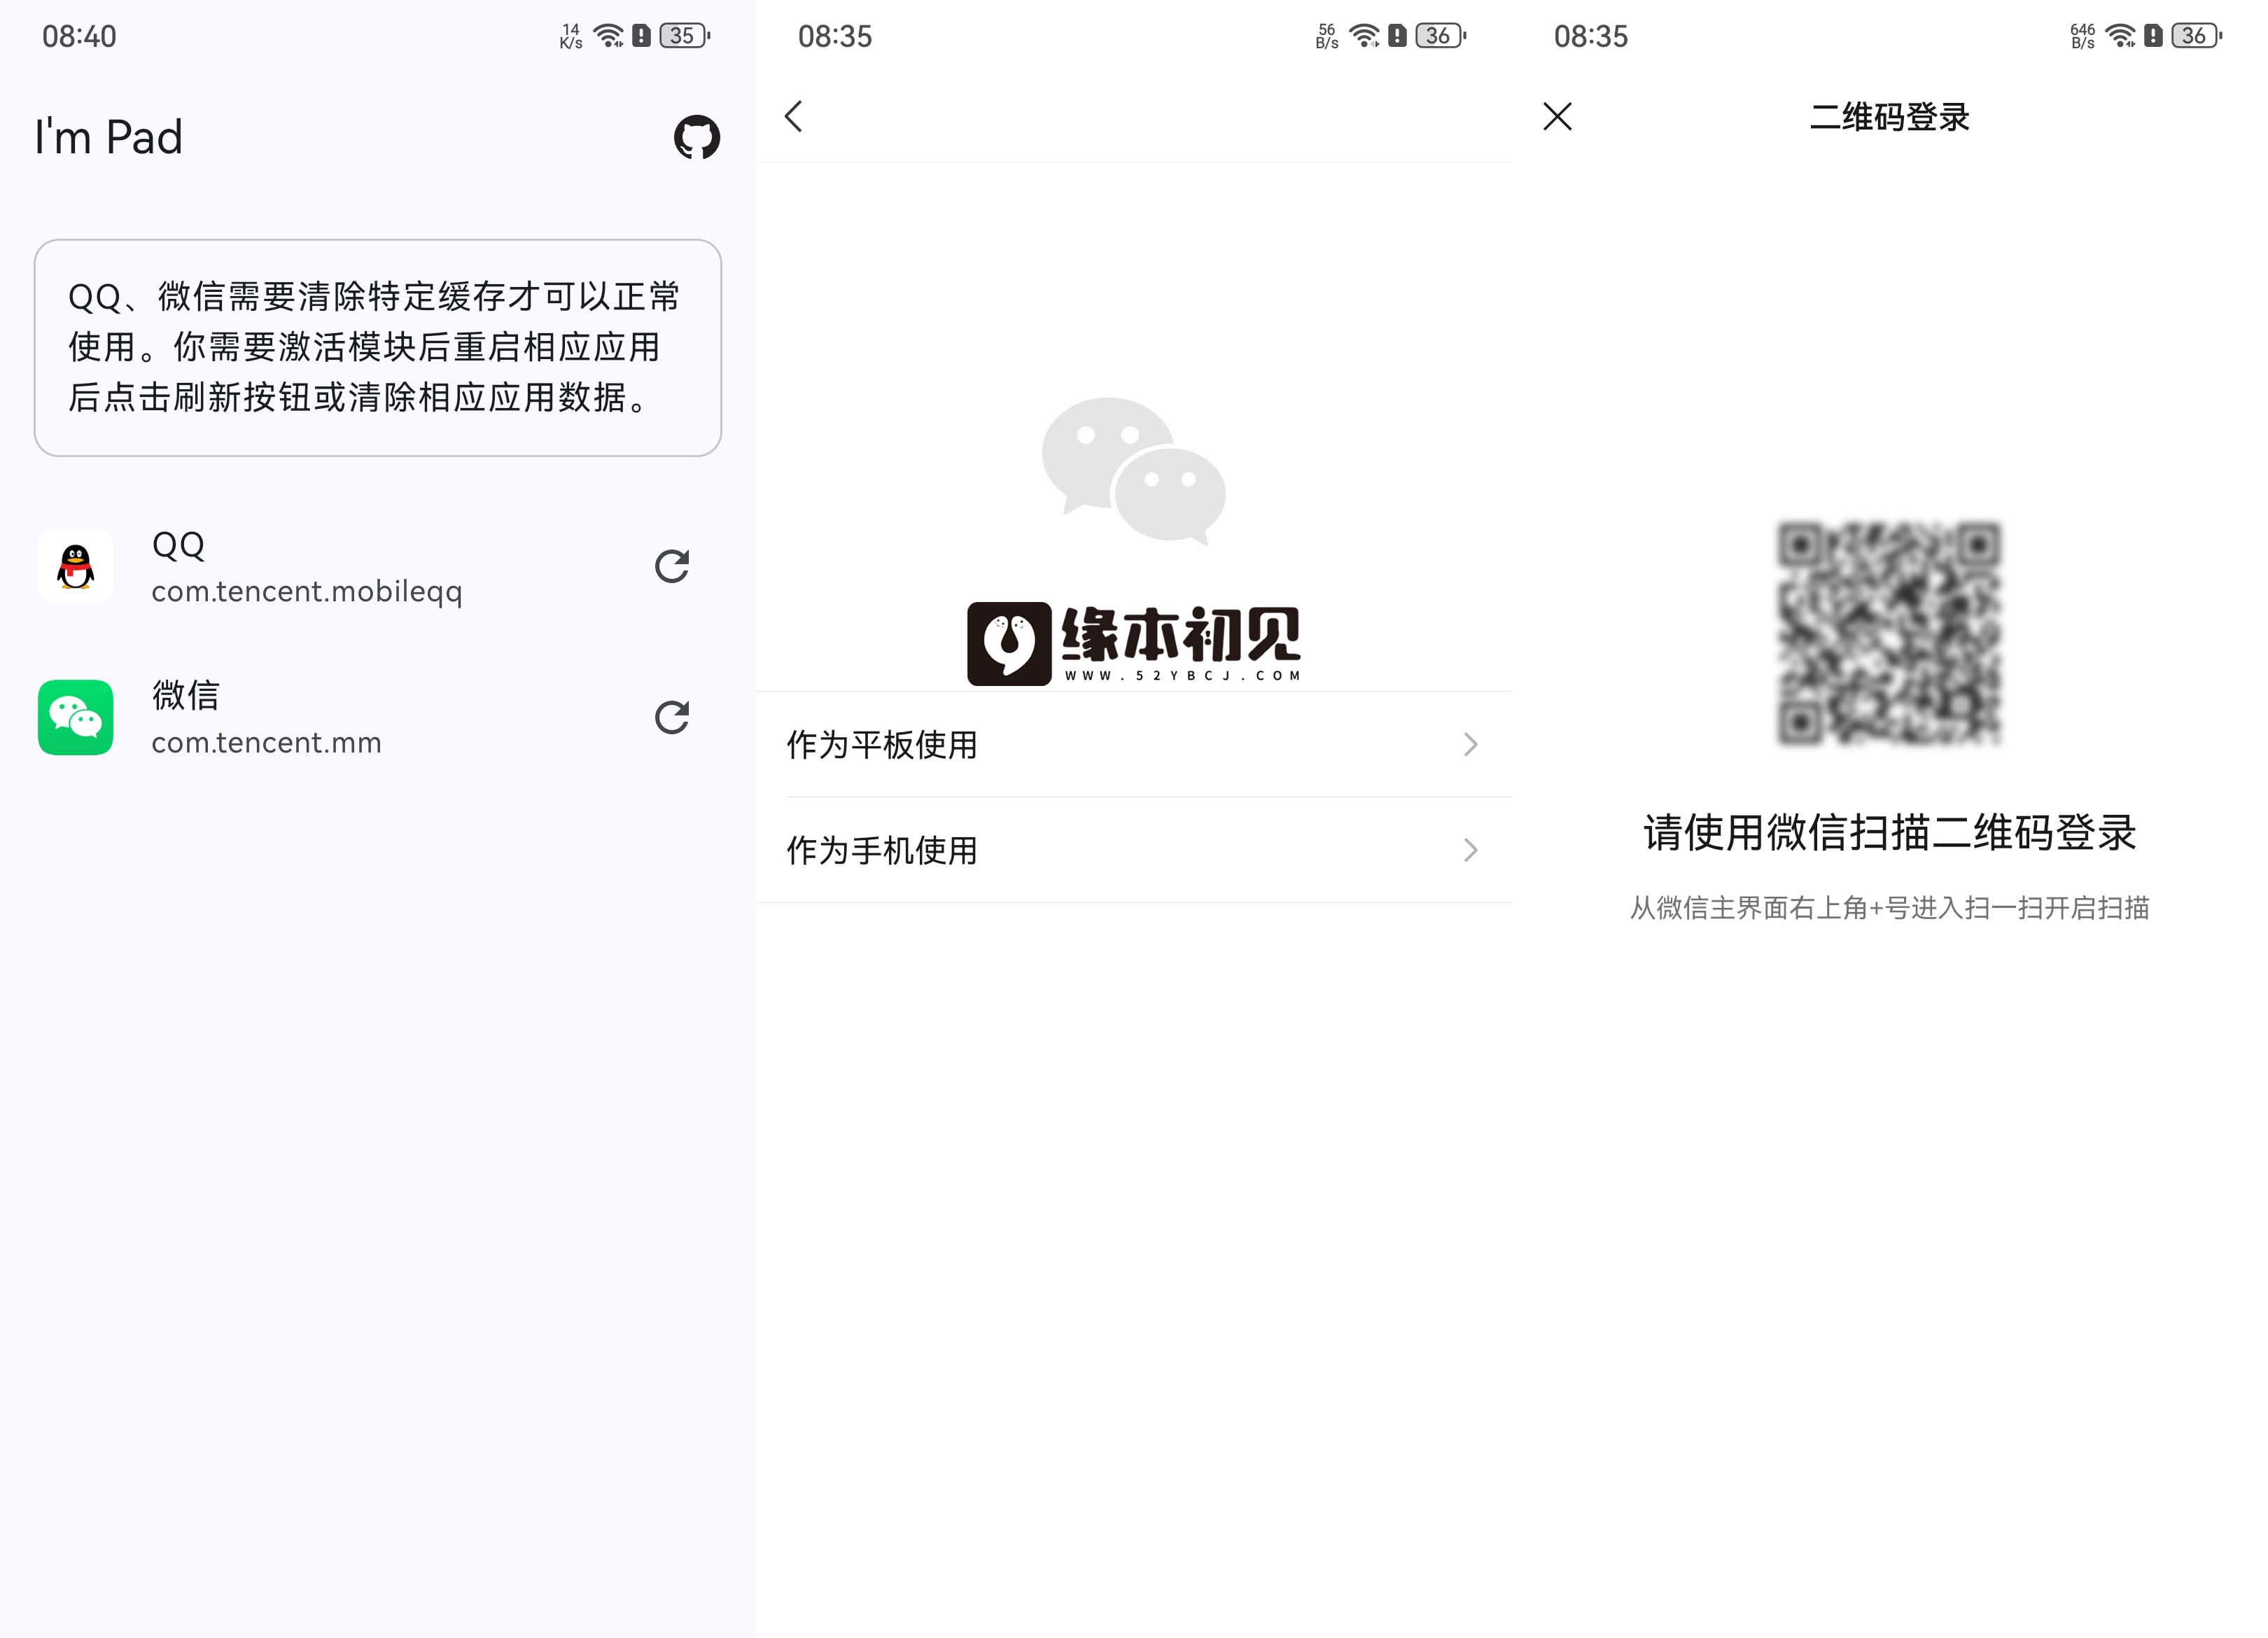Tap the green WeChat app icon
Screen dimensions: 2268x1638
(x=75, y=717)
